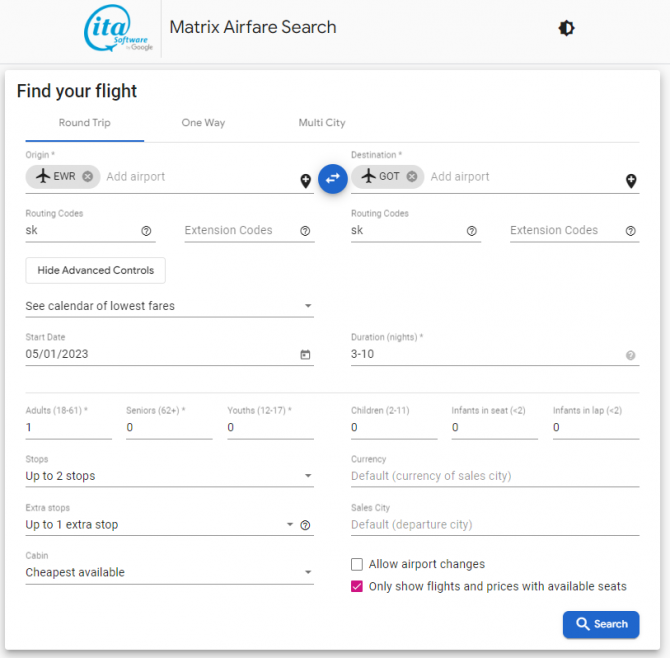670x658 pixels.
Task: Click the swap origin and destination button
Action: (332, 178)
